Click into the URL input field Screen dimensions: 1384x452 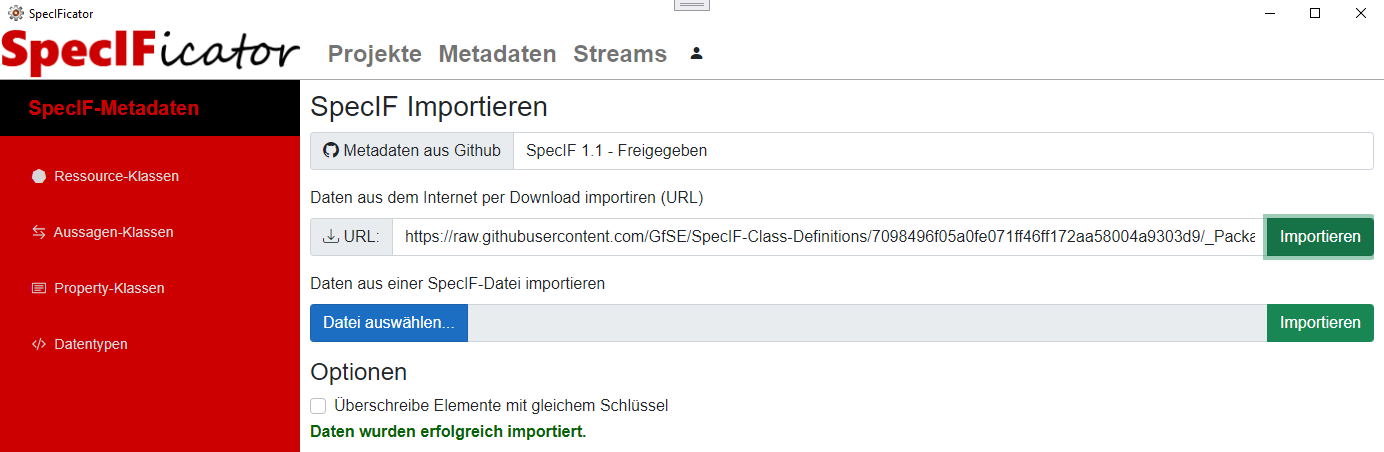coord(828,237)
